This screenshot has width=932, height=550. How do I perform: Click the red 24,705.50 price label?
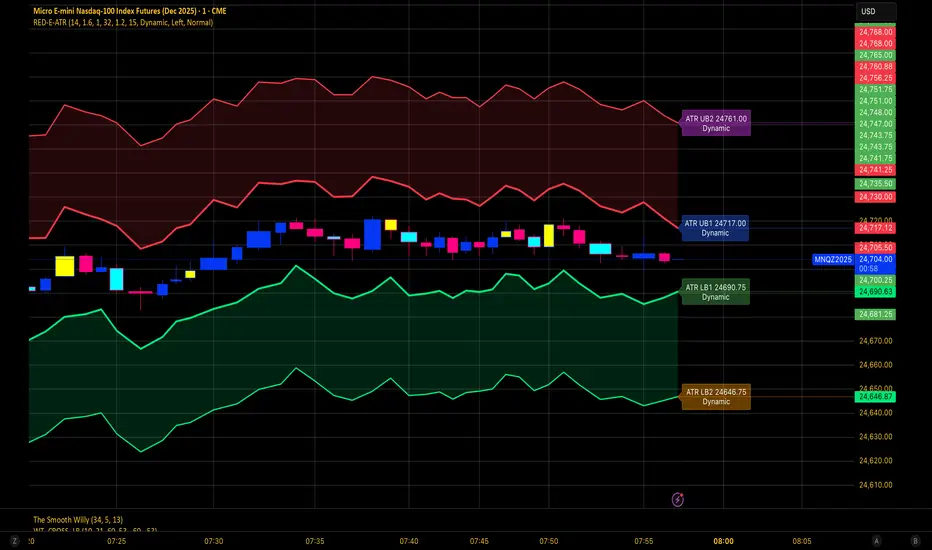(x=876, y=247)
